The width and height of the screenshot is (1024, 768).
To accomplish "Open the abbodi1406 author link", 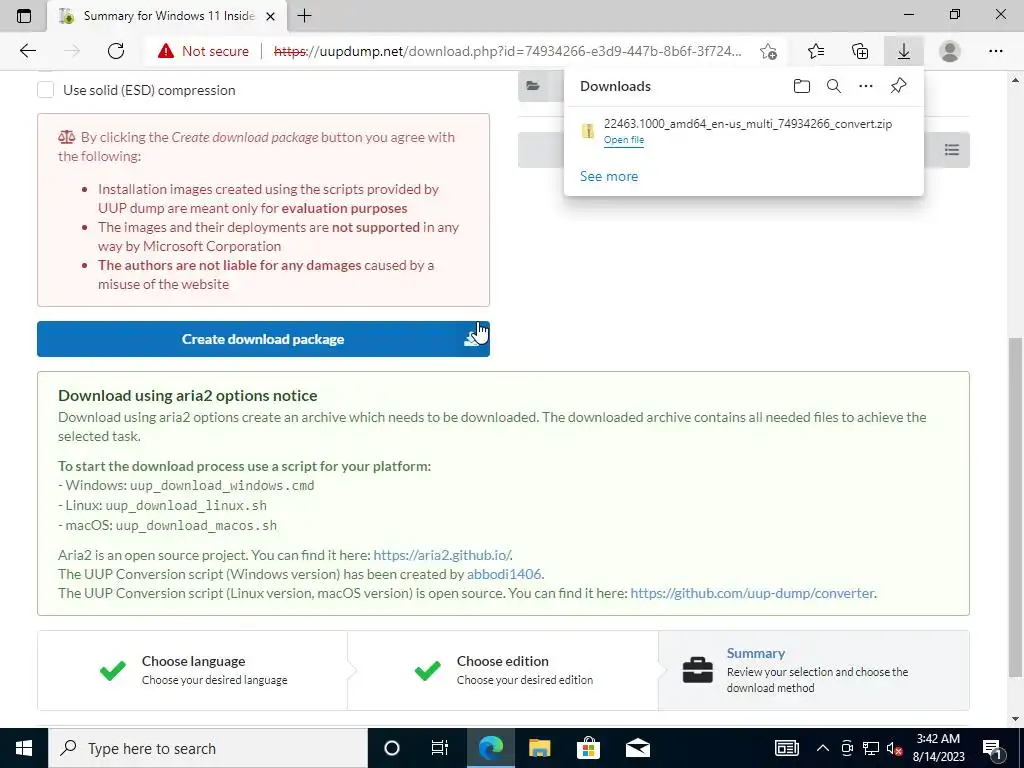I will 504,574.
